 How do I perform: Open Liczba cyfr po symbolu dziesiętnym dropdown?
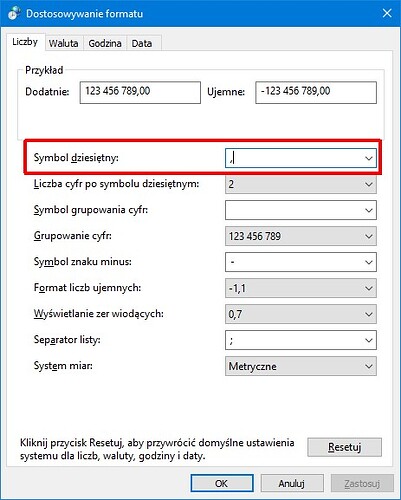(x=301, y=184)
